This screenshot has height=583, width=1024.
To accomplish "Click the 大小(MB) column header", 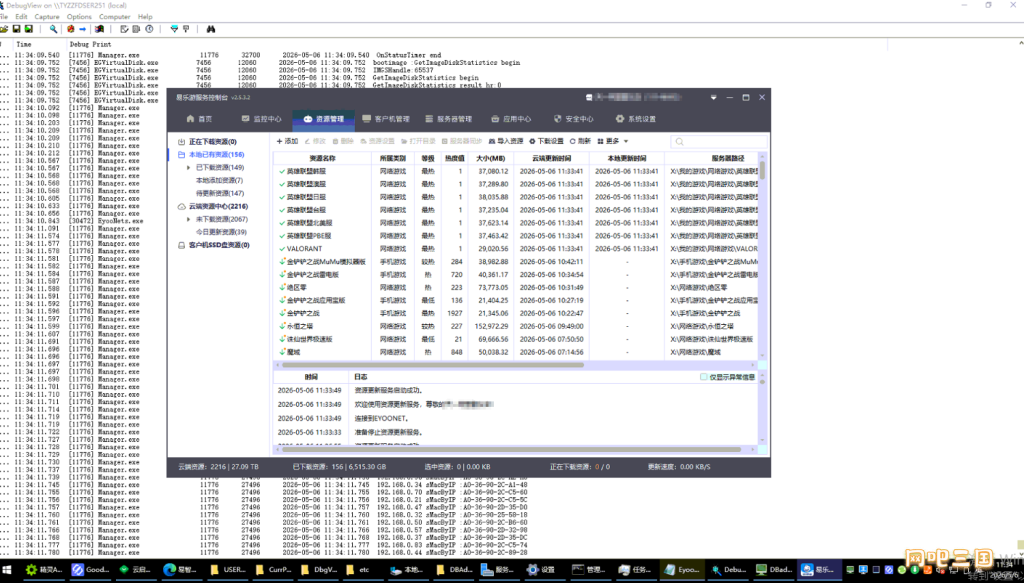I will point(490,158).
